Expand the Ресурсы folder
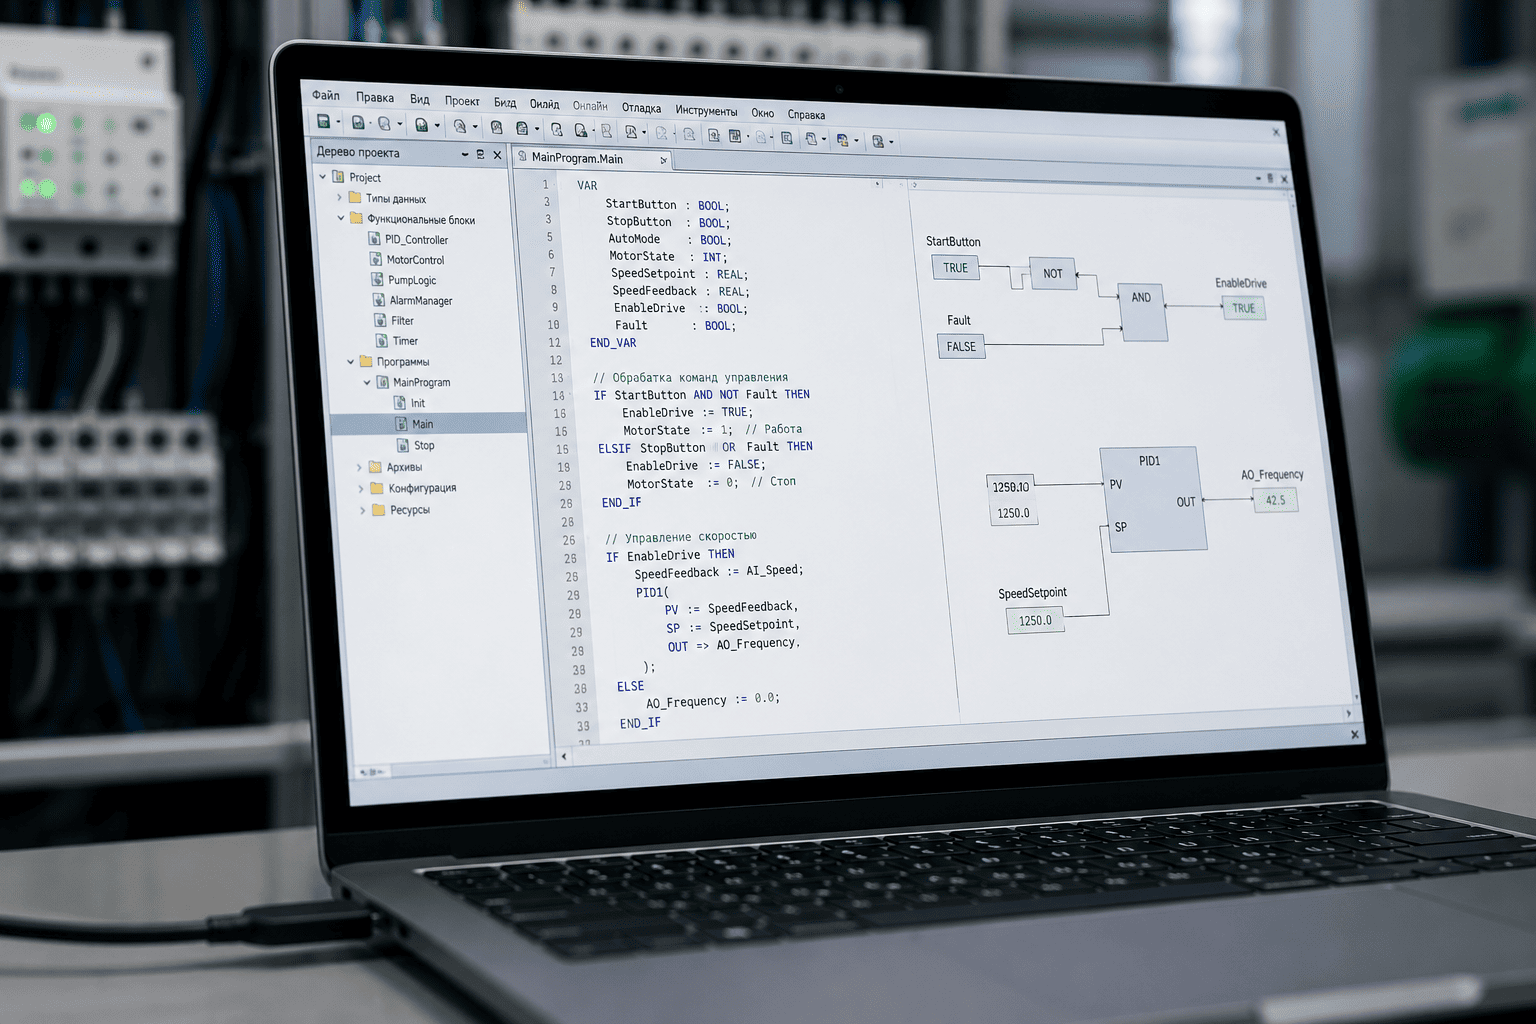Screen dimensions: 1536x1024 [363, 510]
